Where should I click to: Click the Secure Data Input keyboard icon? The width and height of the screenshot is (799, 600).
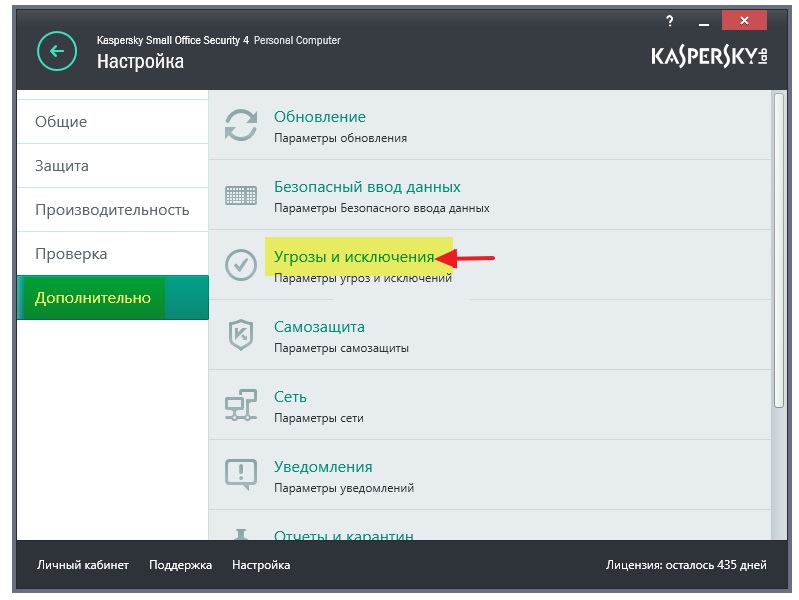[x=241, y=195]
